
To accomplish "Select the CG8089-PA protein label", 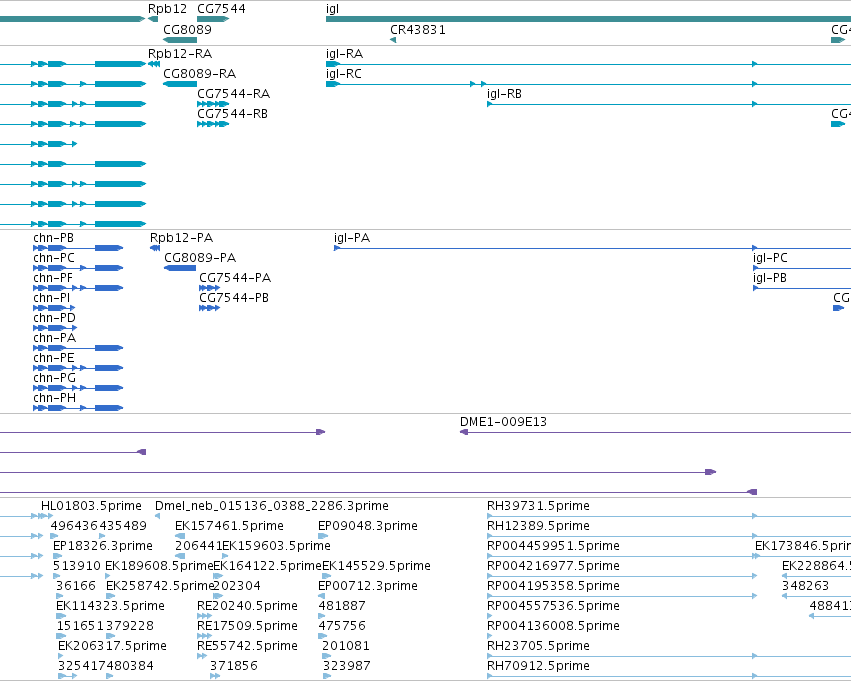I will point(200,258).
